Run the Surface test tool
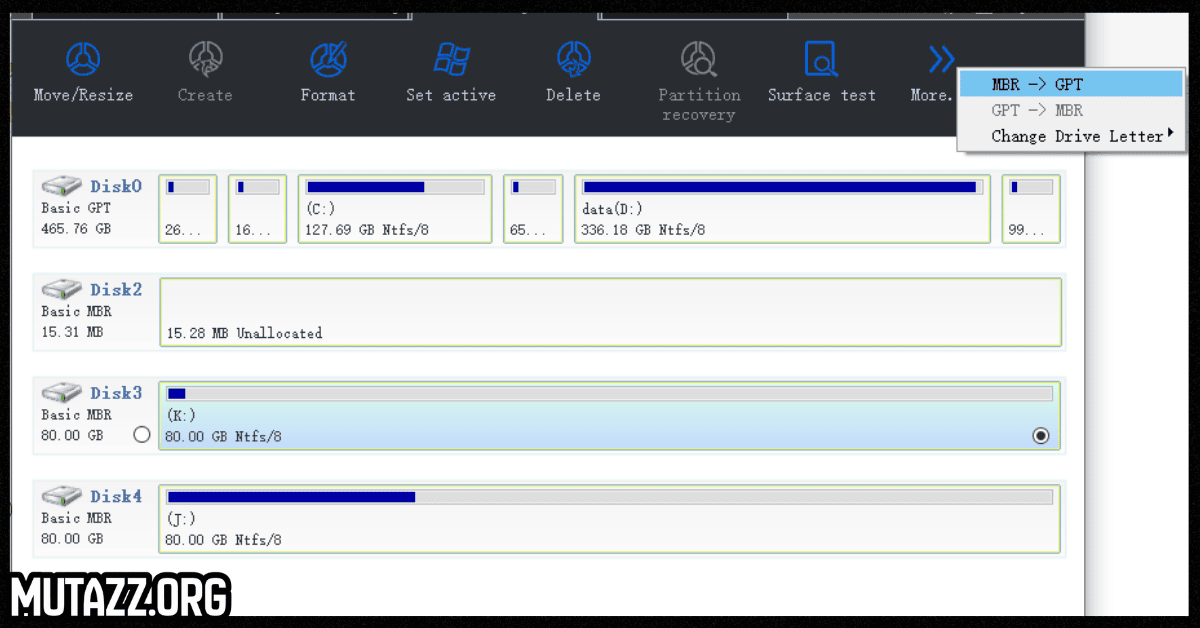Screen dimensions: 1200x628 821,60
